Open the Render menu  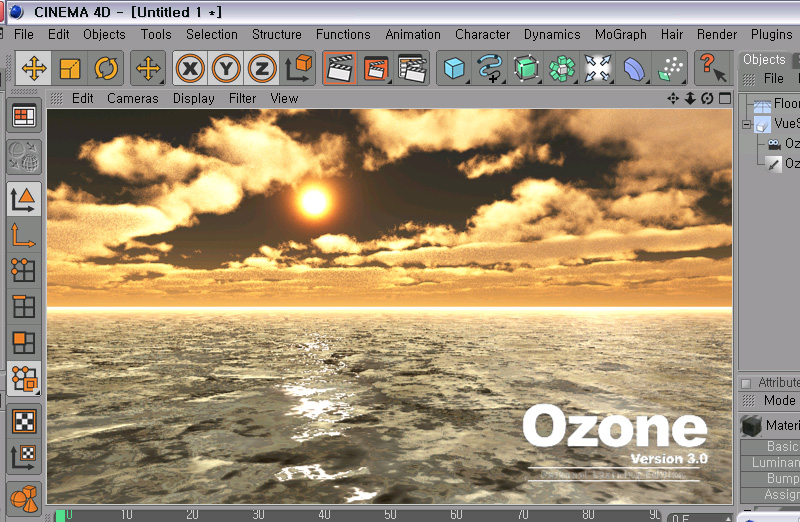click(x=717, y=34)
